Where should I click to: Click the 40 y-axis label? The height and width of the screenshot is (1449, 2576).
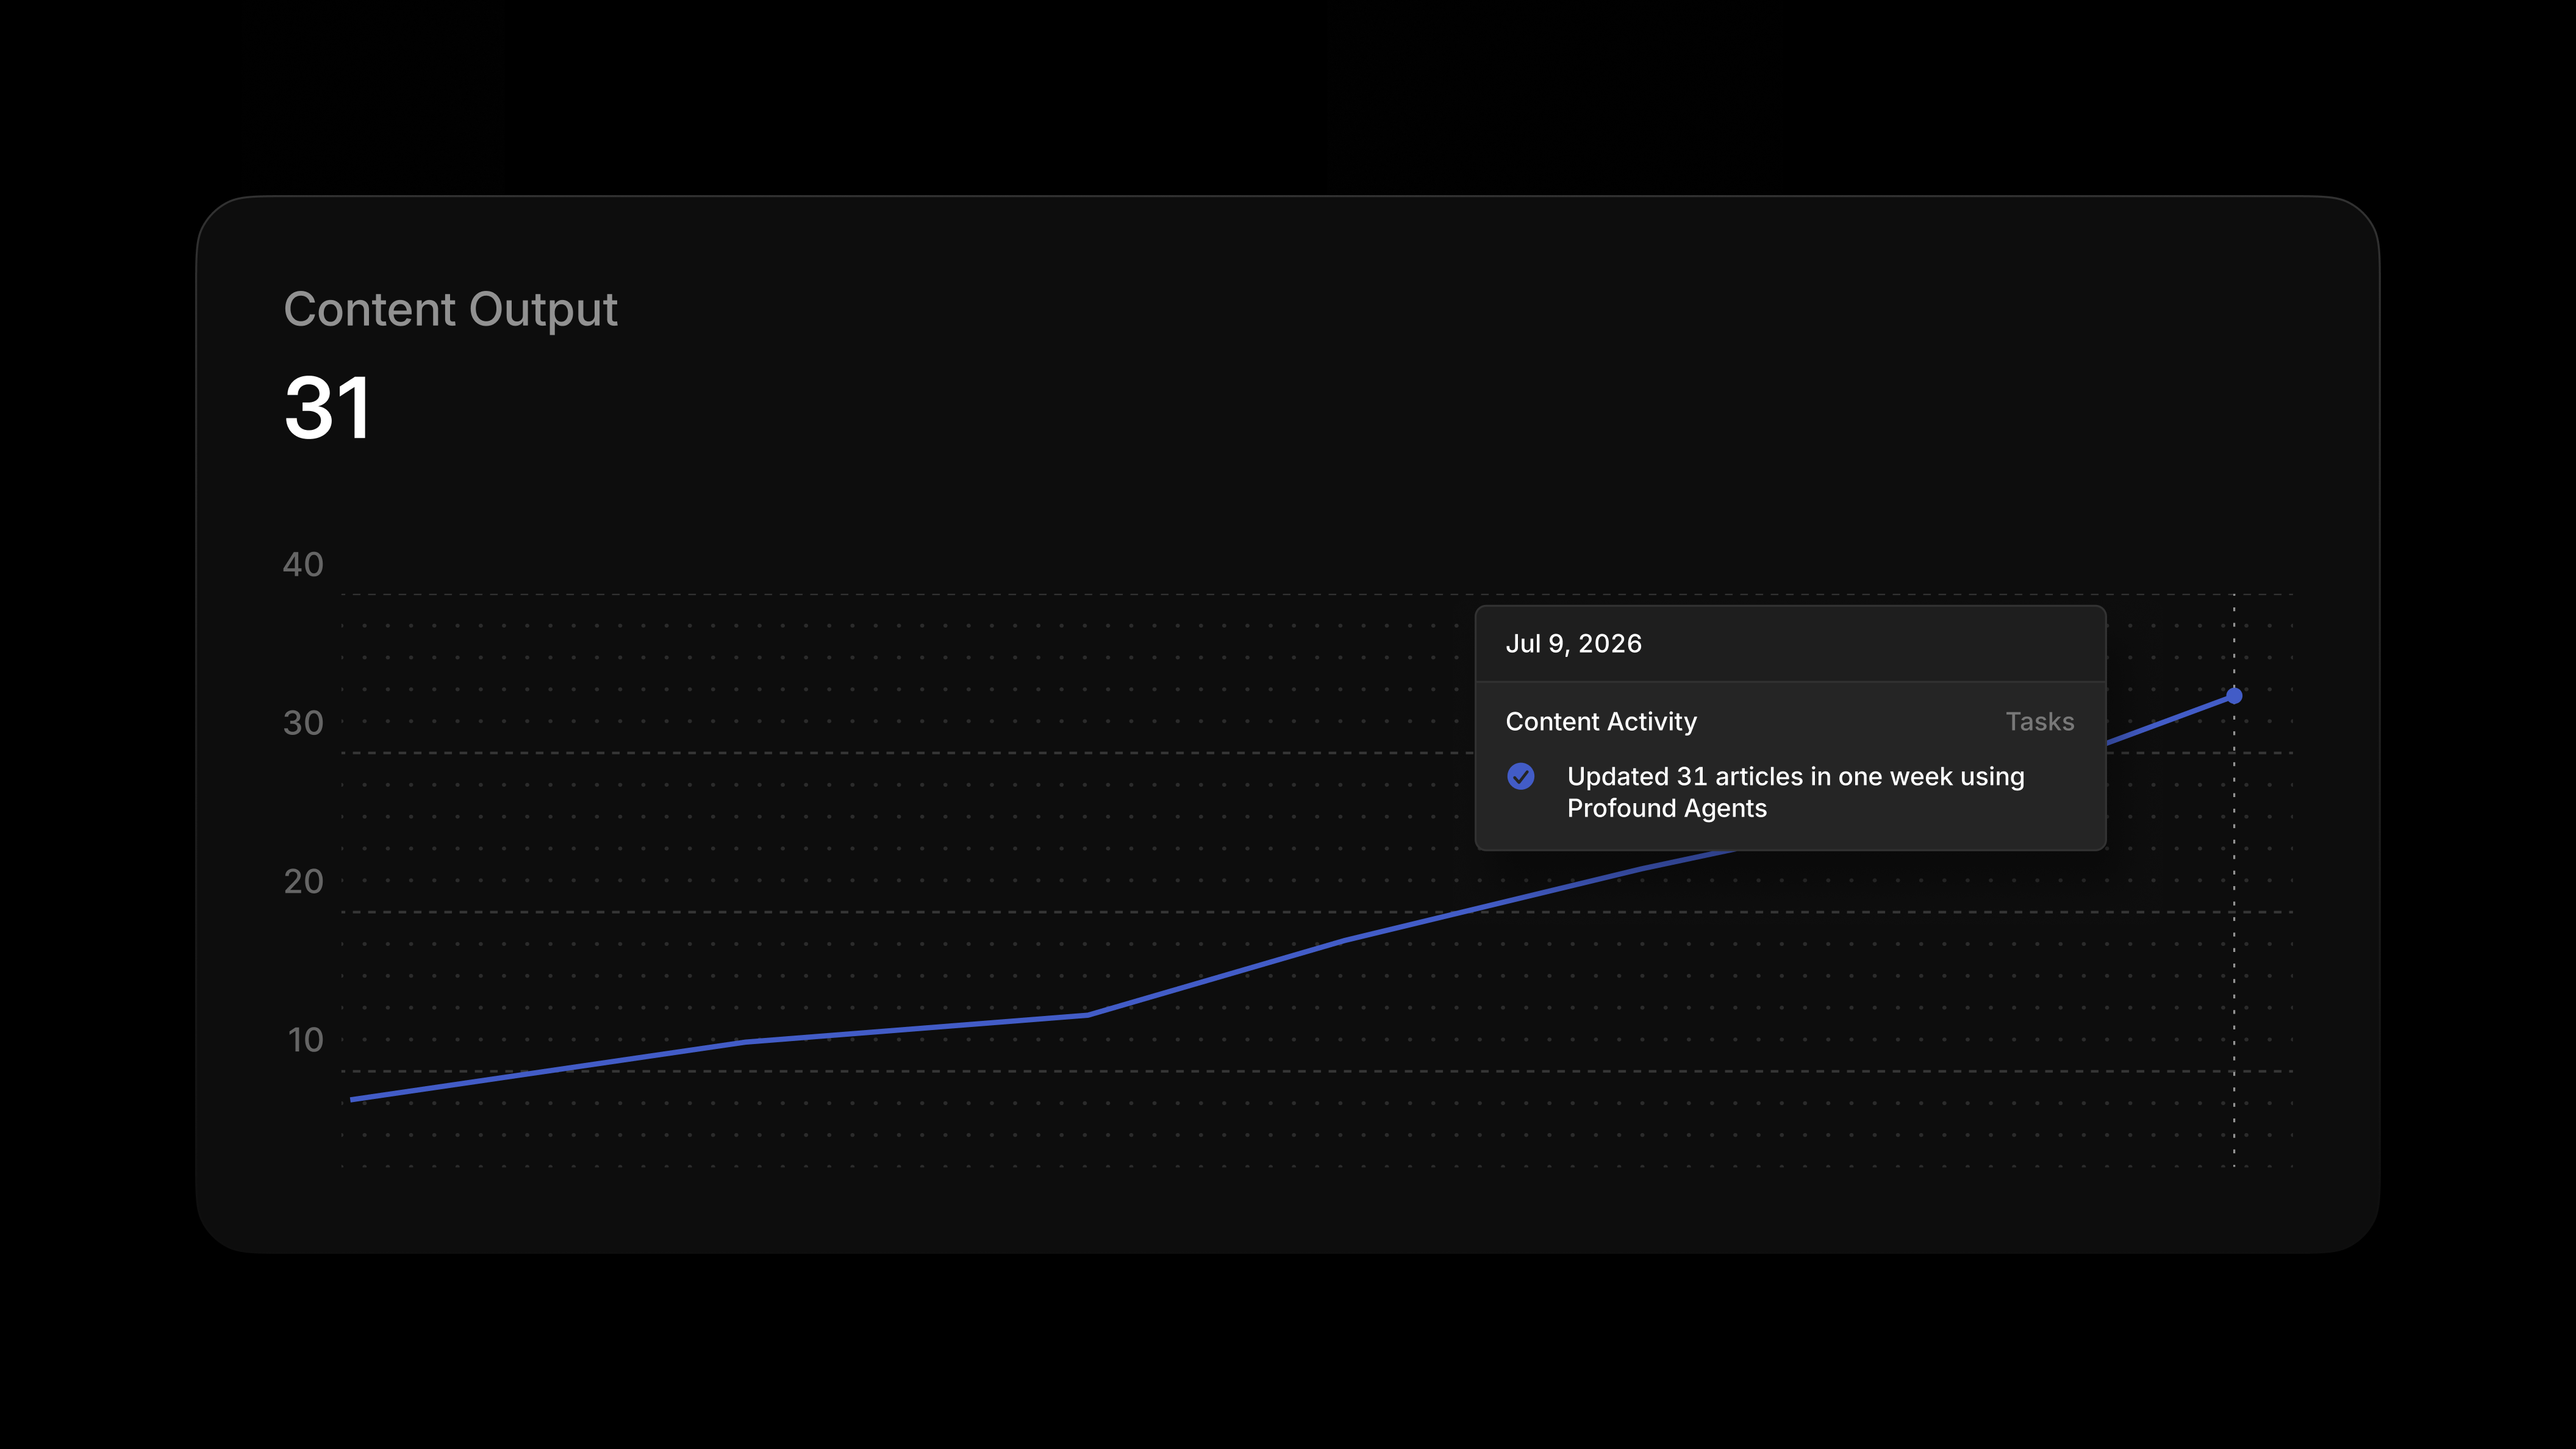303,564
